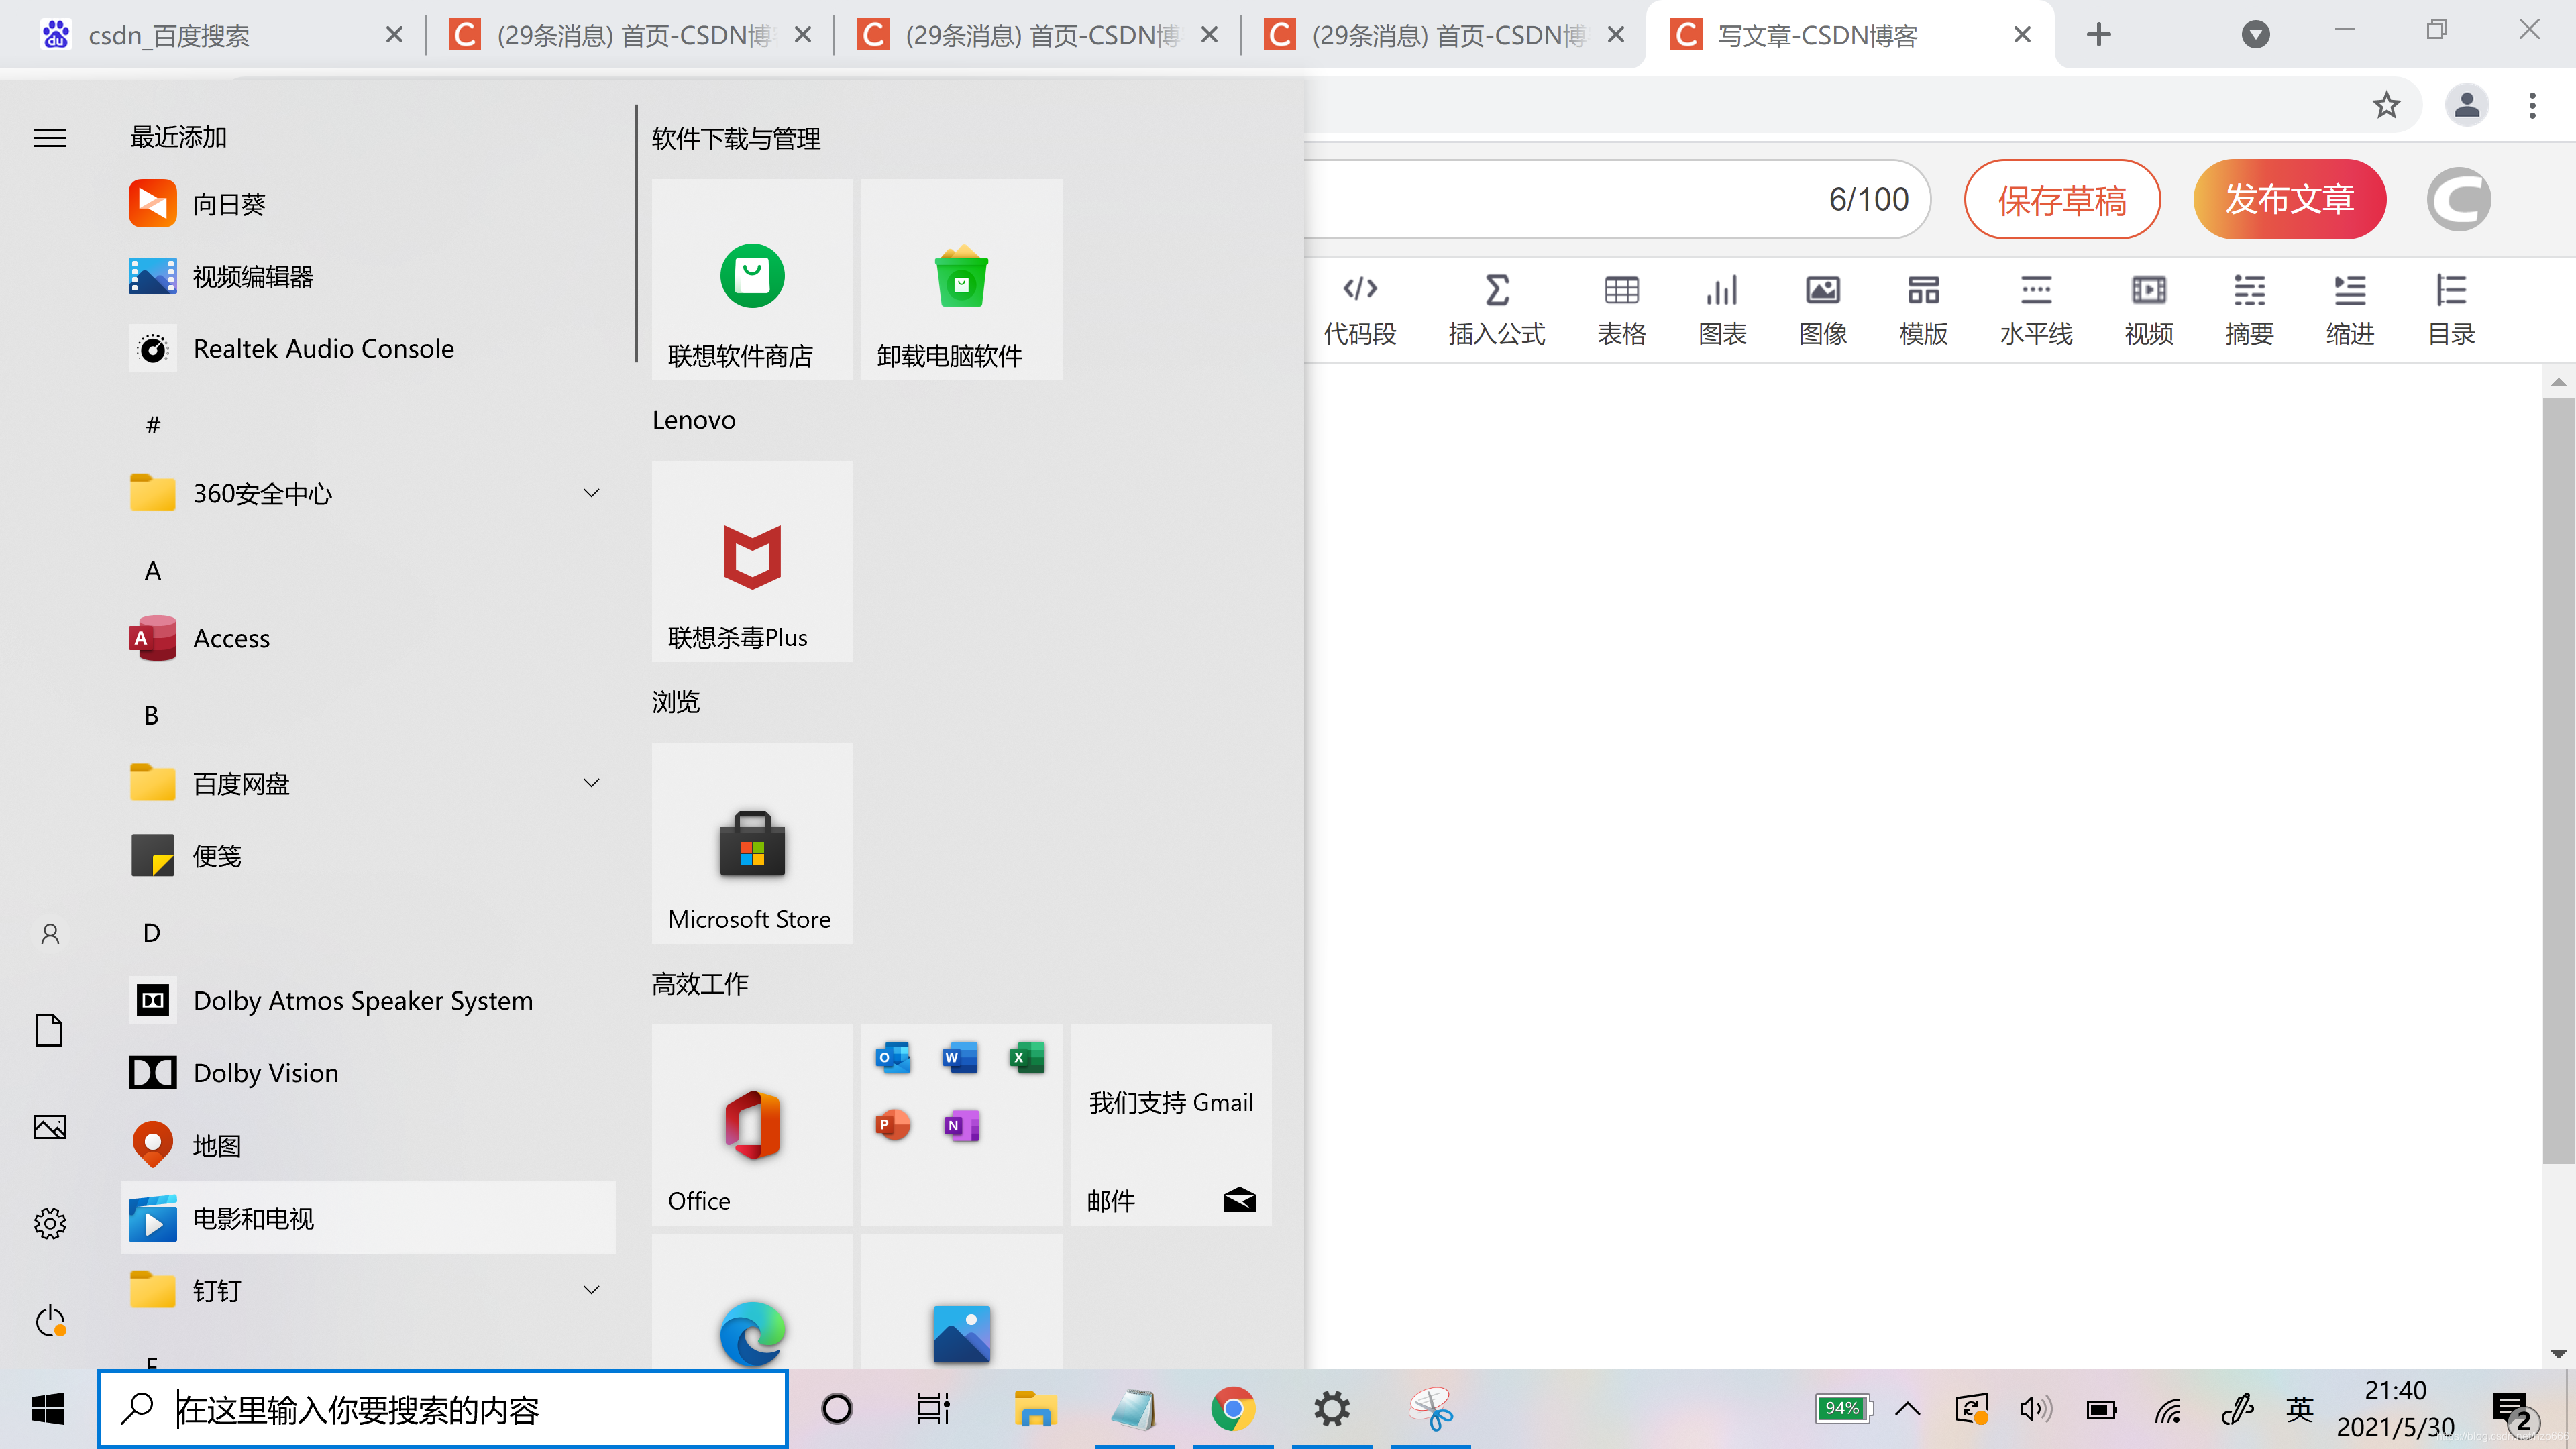
Task: Switch to the first 首页-CSDN博客 tab
Action: [x=629, y=35]
